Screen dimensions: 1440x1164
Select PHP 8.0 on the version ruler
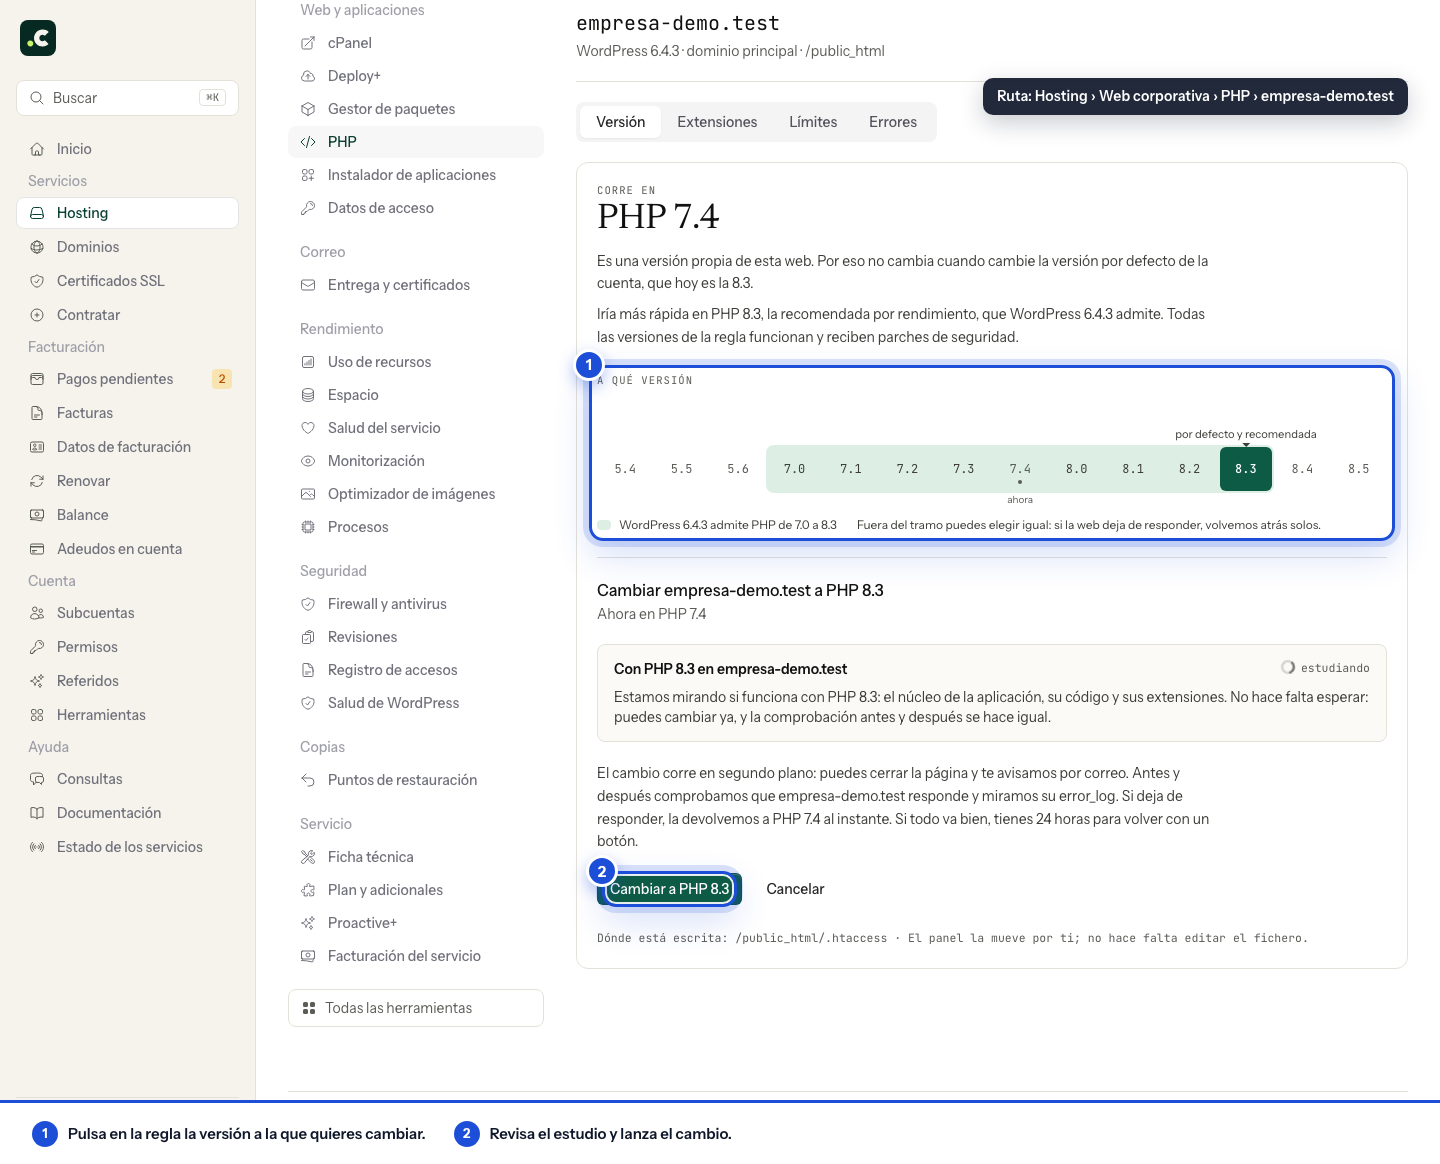(x=1076, y=468)
